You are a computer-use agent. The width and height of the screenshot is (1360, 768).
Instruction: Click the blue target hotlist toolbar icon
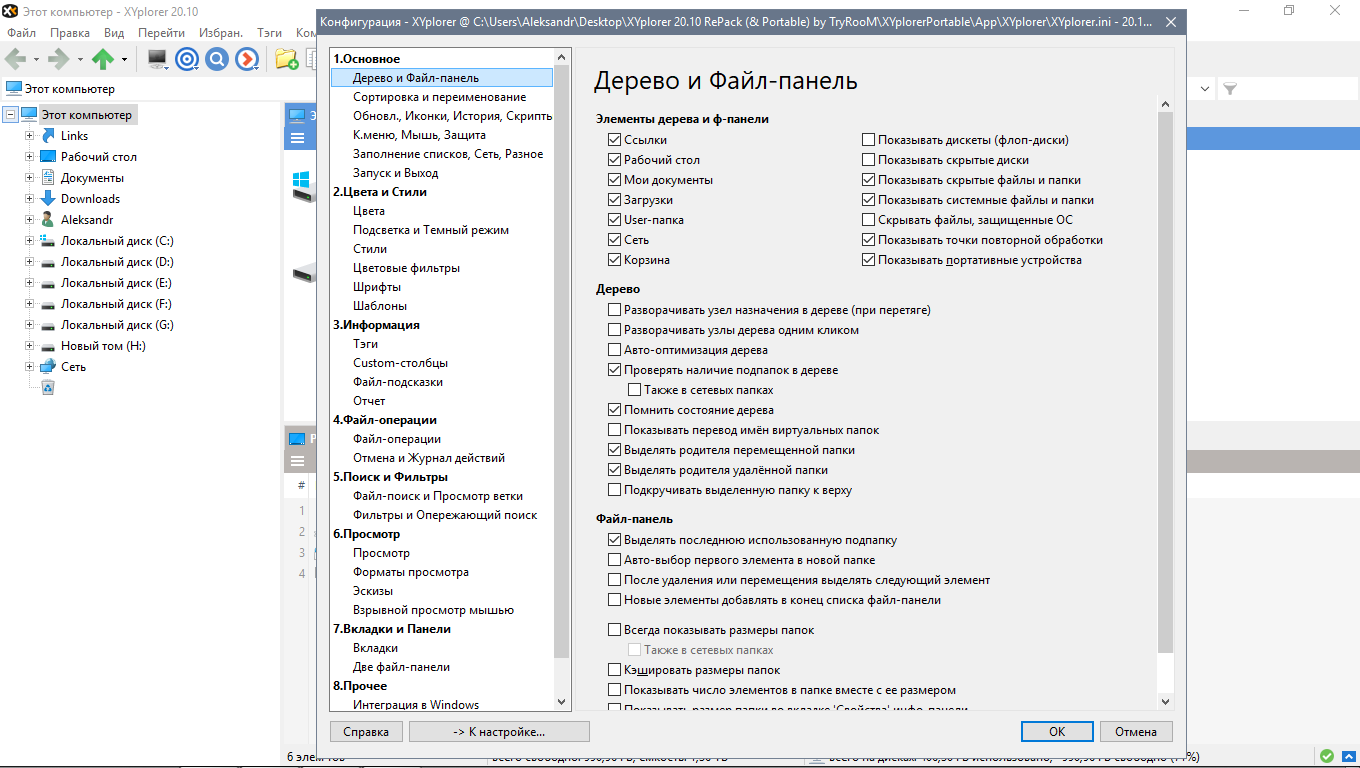click(186, 60)
